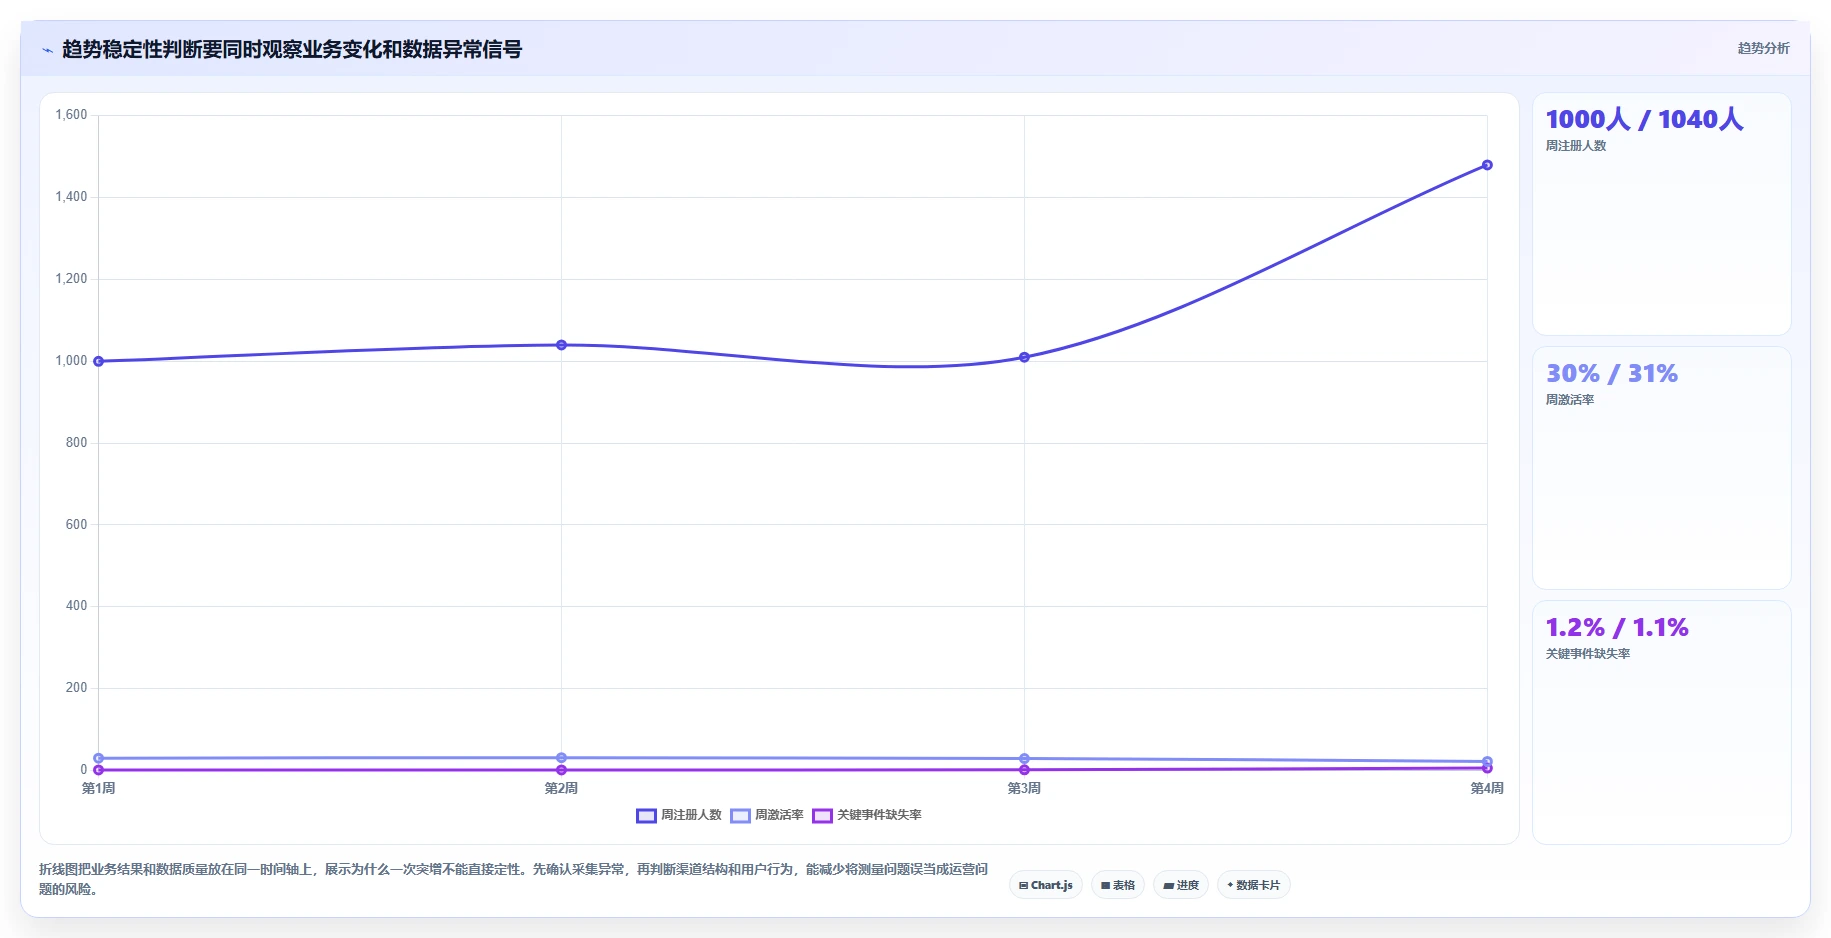
Task: Select the 周注册人数 data point at 第1周
Action: [98, 361]
